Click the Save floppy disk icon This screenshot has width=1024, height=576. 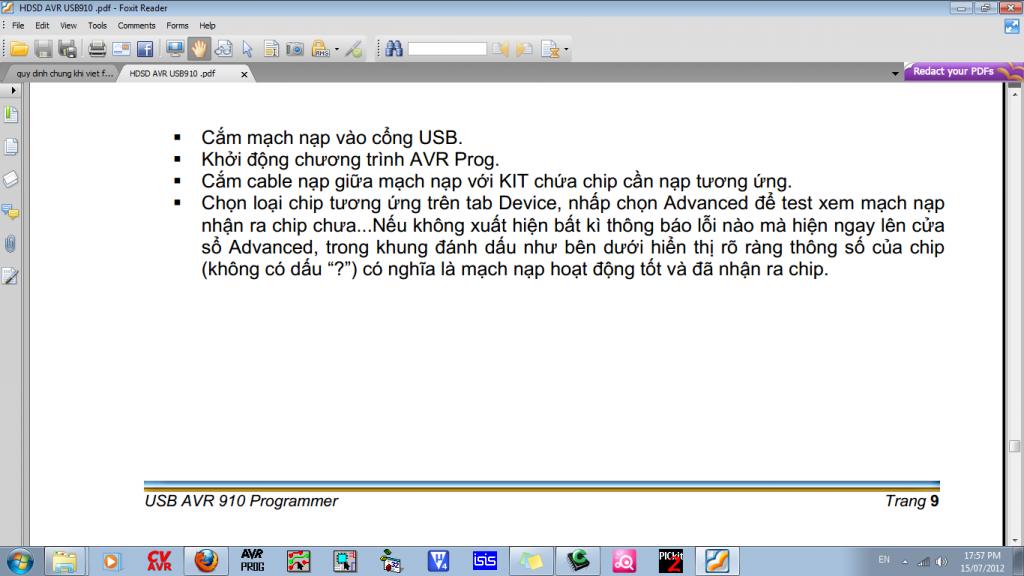tap(43, 49)
